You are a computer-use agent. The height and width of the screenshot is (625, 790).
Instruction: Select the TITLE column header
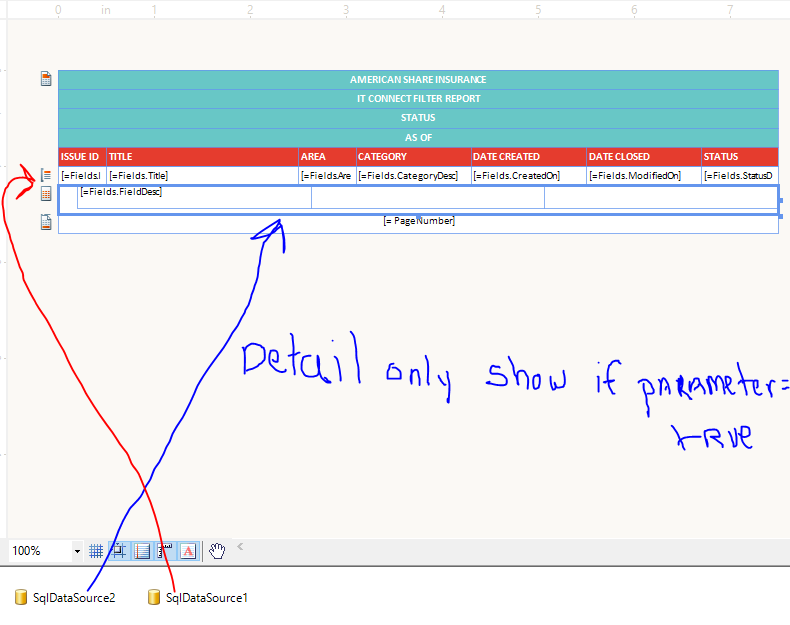(203, 157)
